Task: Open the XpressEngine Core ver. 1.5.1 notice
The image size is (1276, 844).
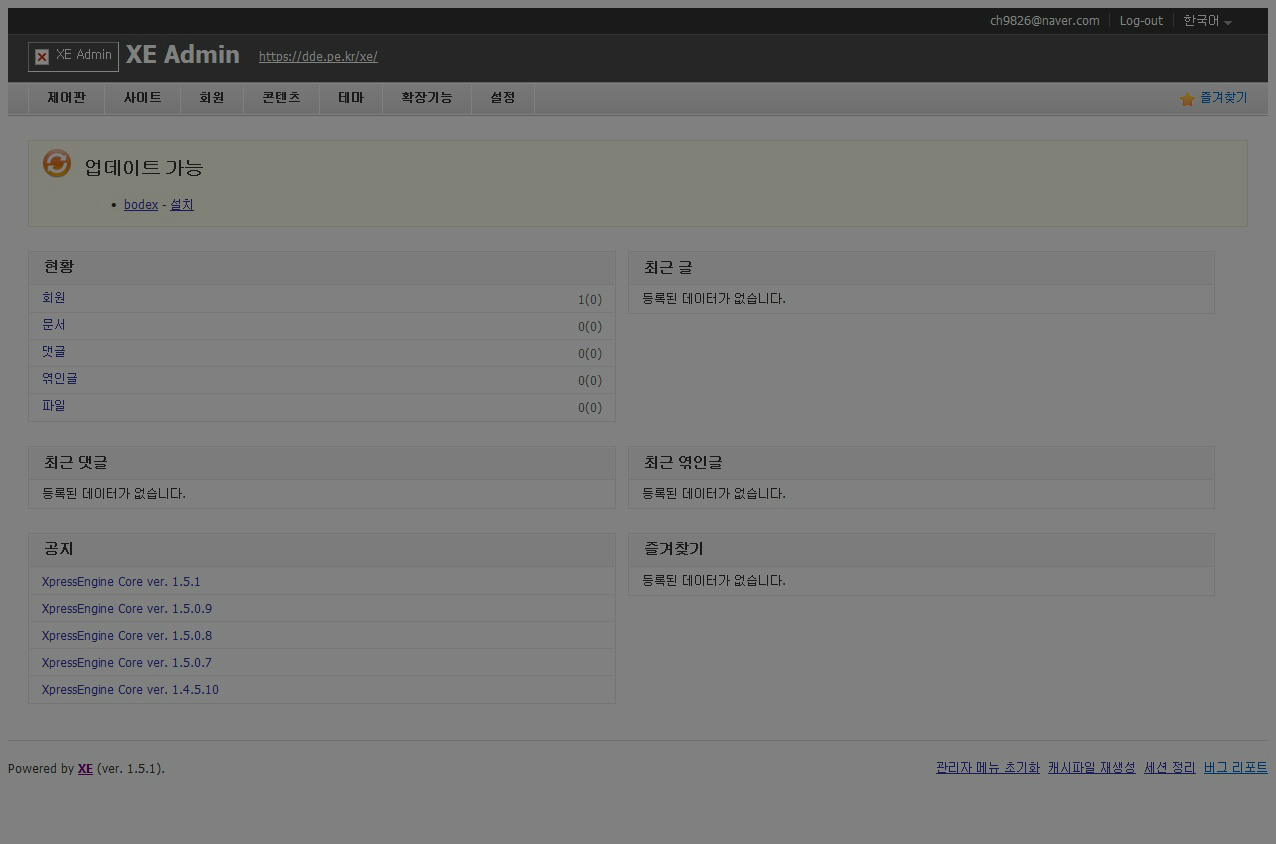Action: (121, 581)
